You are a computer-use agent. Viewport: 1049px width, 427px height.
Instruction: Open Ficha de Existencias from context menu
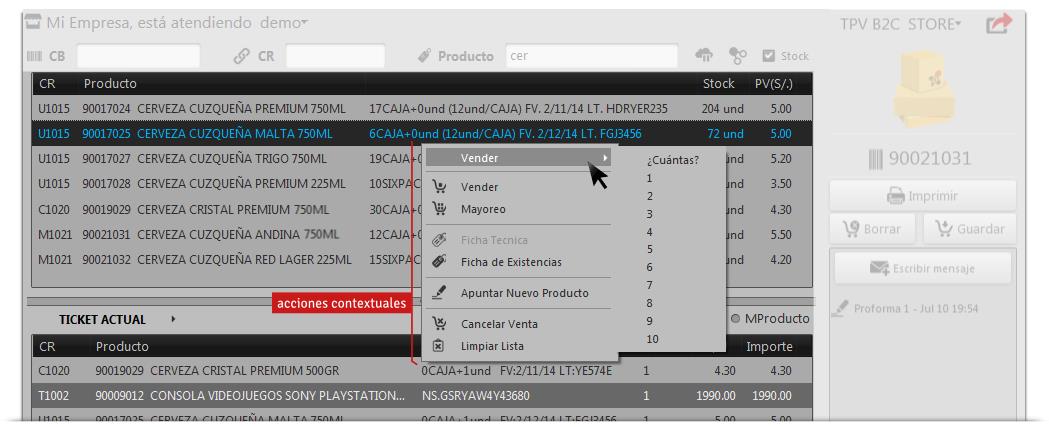[511, 262]
